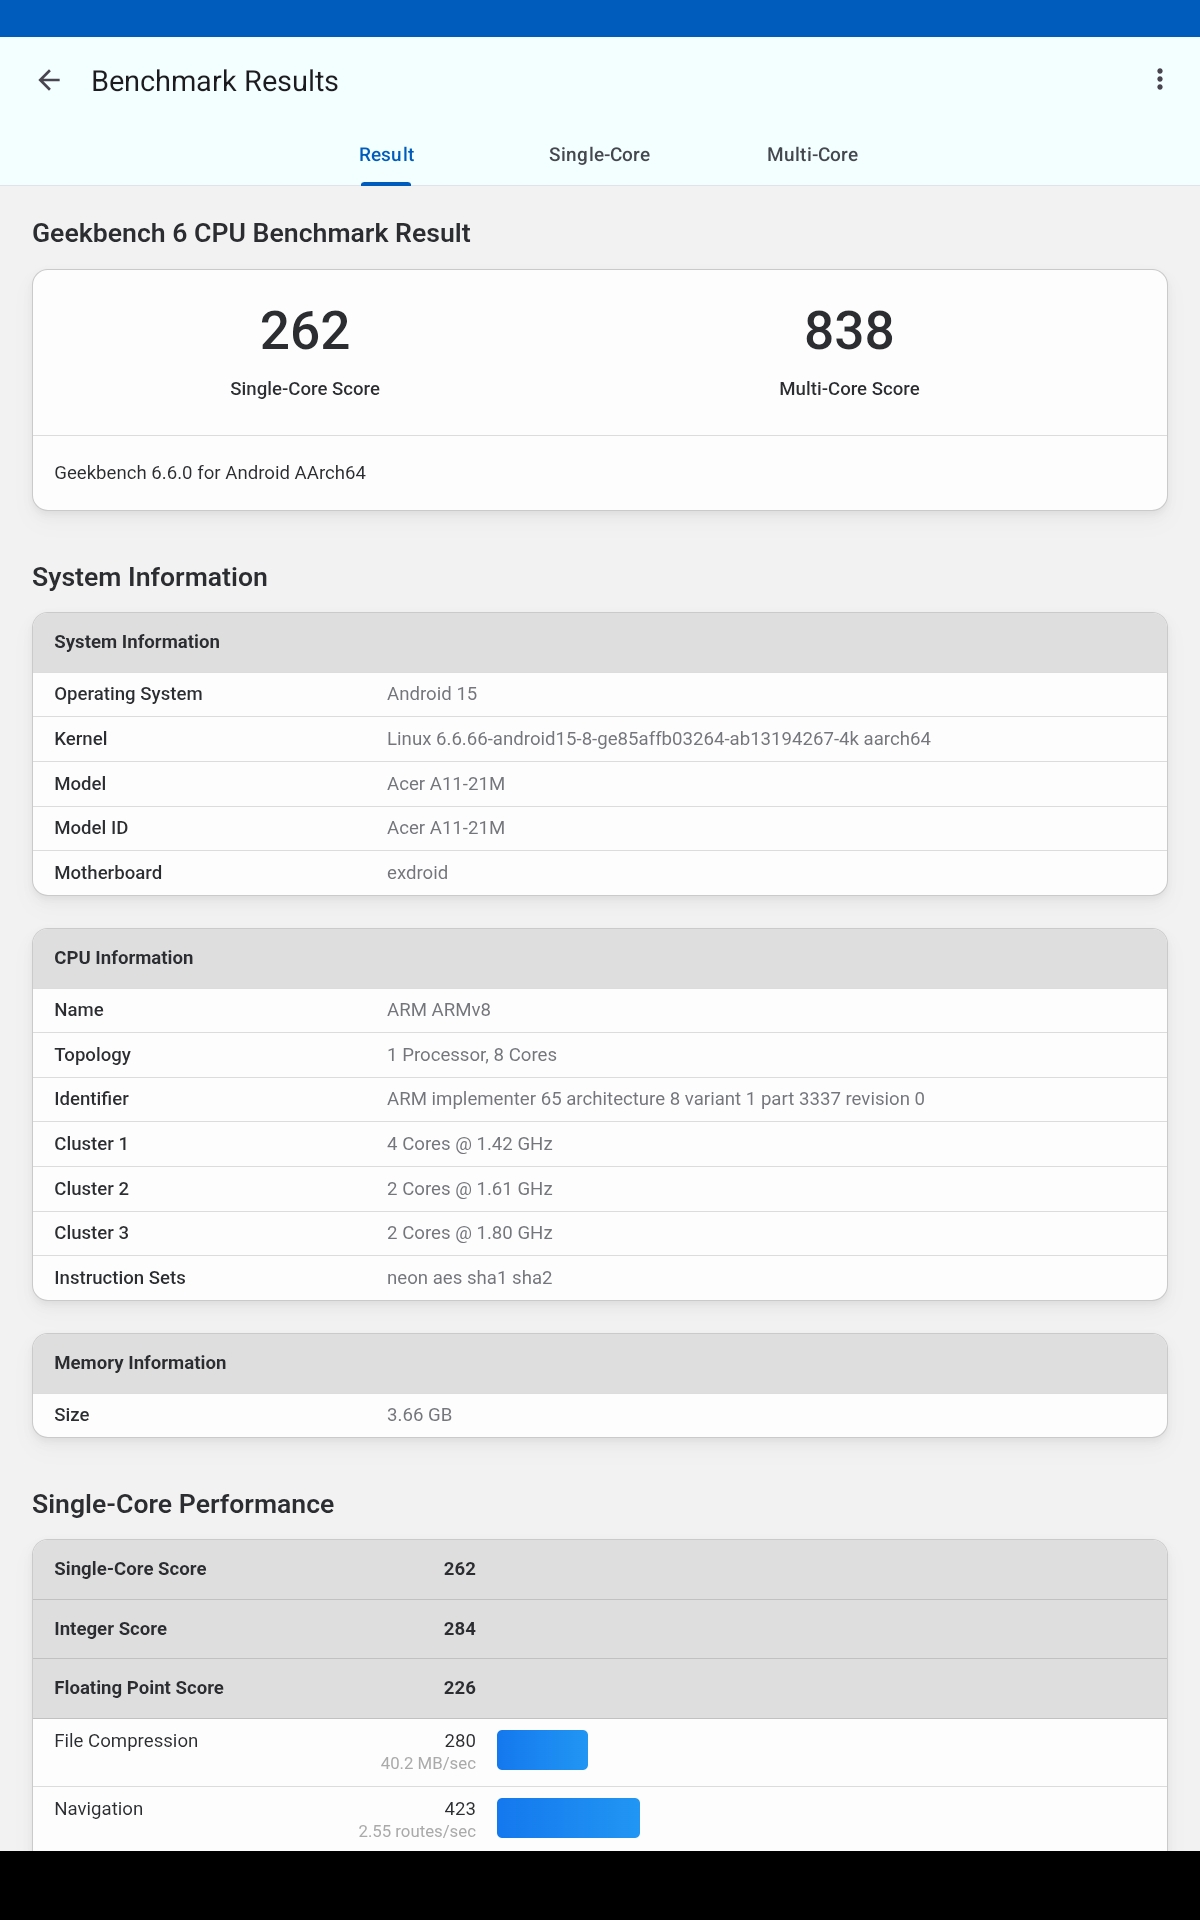1200x1920 pixels.
Task: Tap the Cluster 3 row
Action: tap(600, 1233)
